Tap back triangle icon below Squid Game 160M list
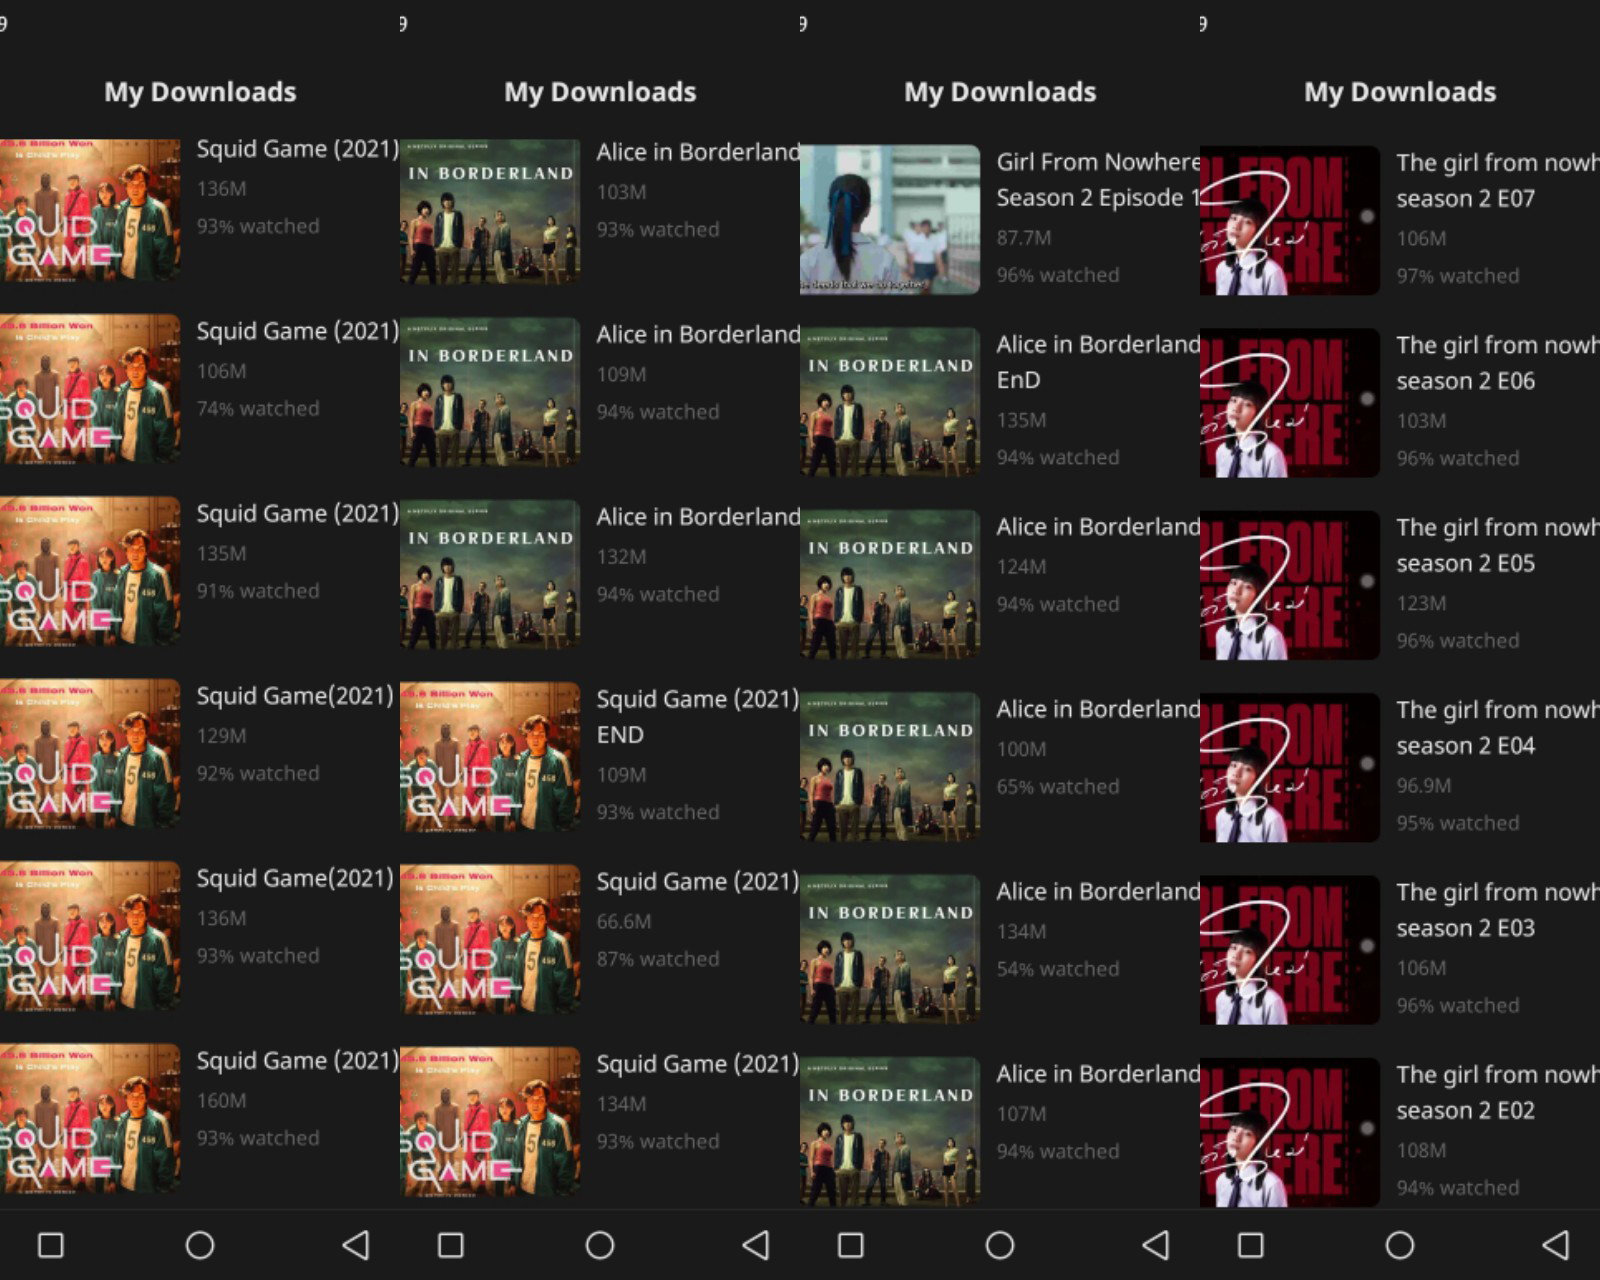This screenshot has height=1280, width=1600. pyautogui.click(x=356, y=1245)
